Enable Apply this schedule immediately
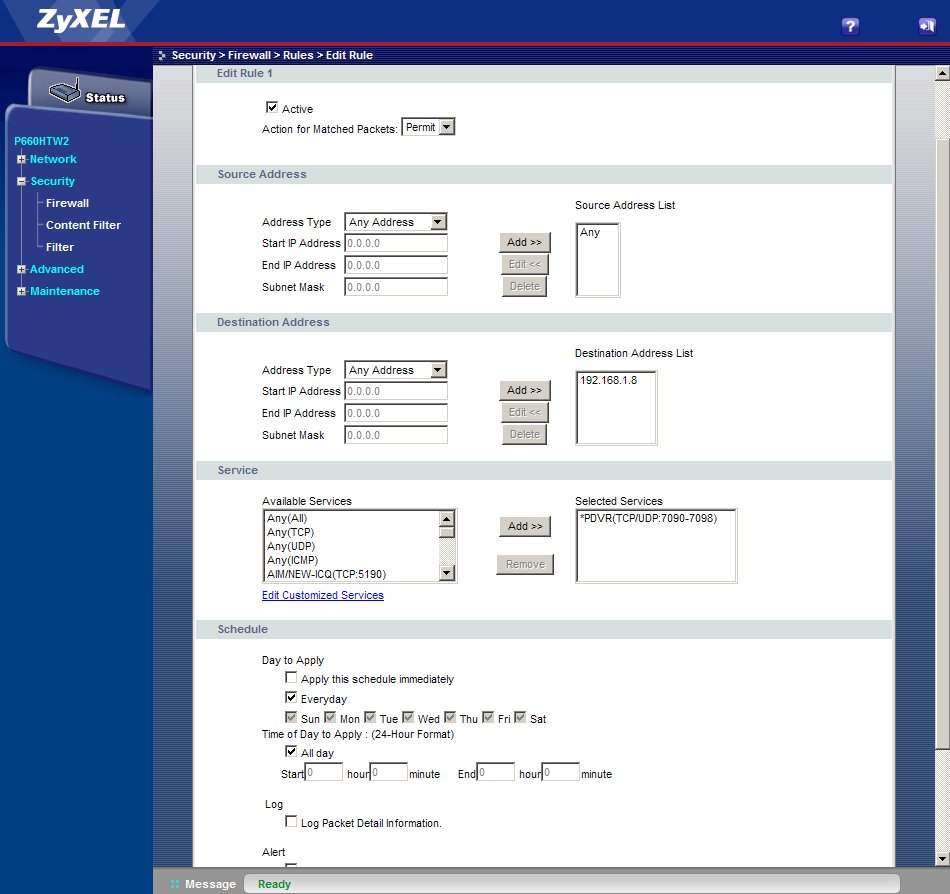The width and height of the screenshot is (950, 894). [291, 679]
